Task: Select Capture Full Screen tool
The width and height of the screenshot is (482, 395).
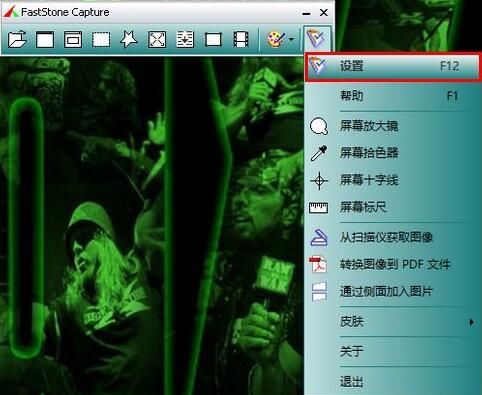Action: click(x=157, y=40)
